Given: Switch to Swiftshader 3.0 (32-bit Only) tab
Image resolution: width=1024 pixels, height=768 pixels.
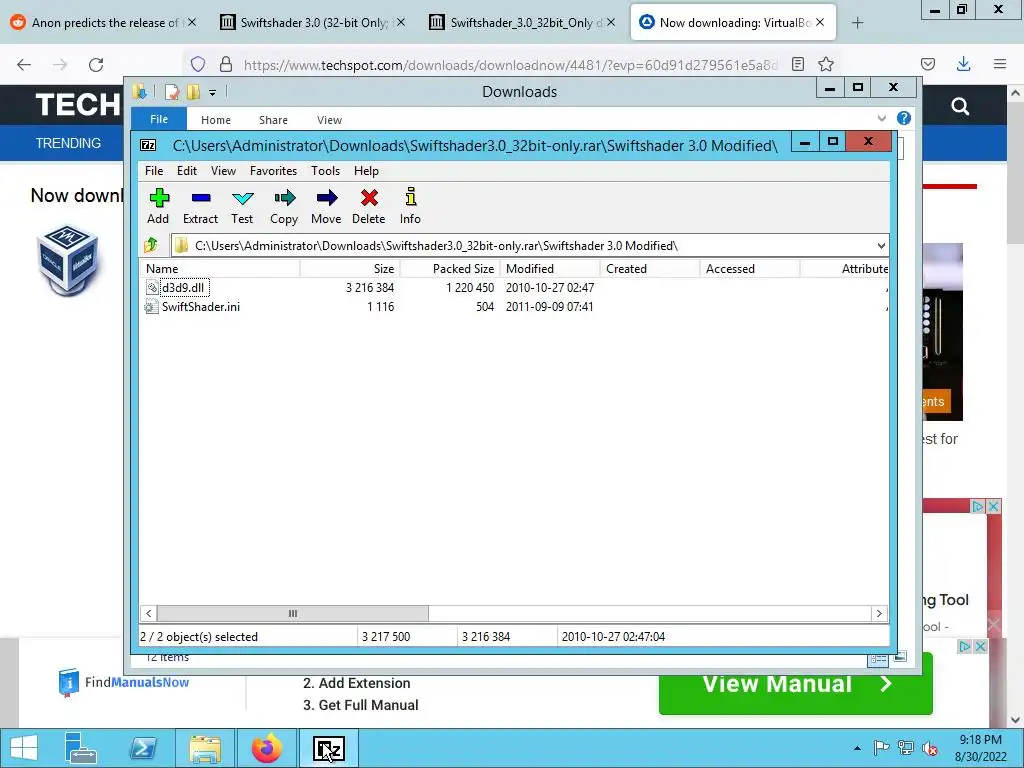Looking at the screenshot, I should point(313,23).
